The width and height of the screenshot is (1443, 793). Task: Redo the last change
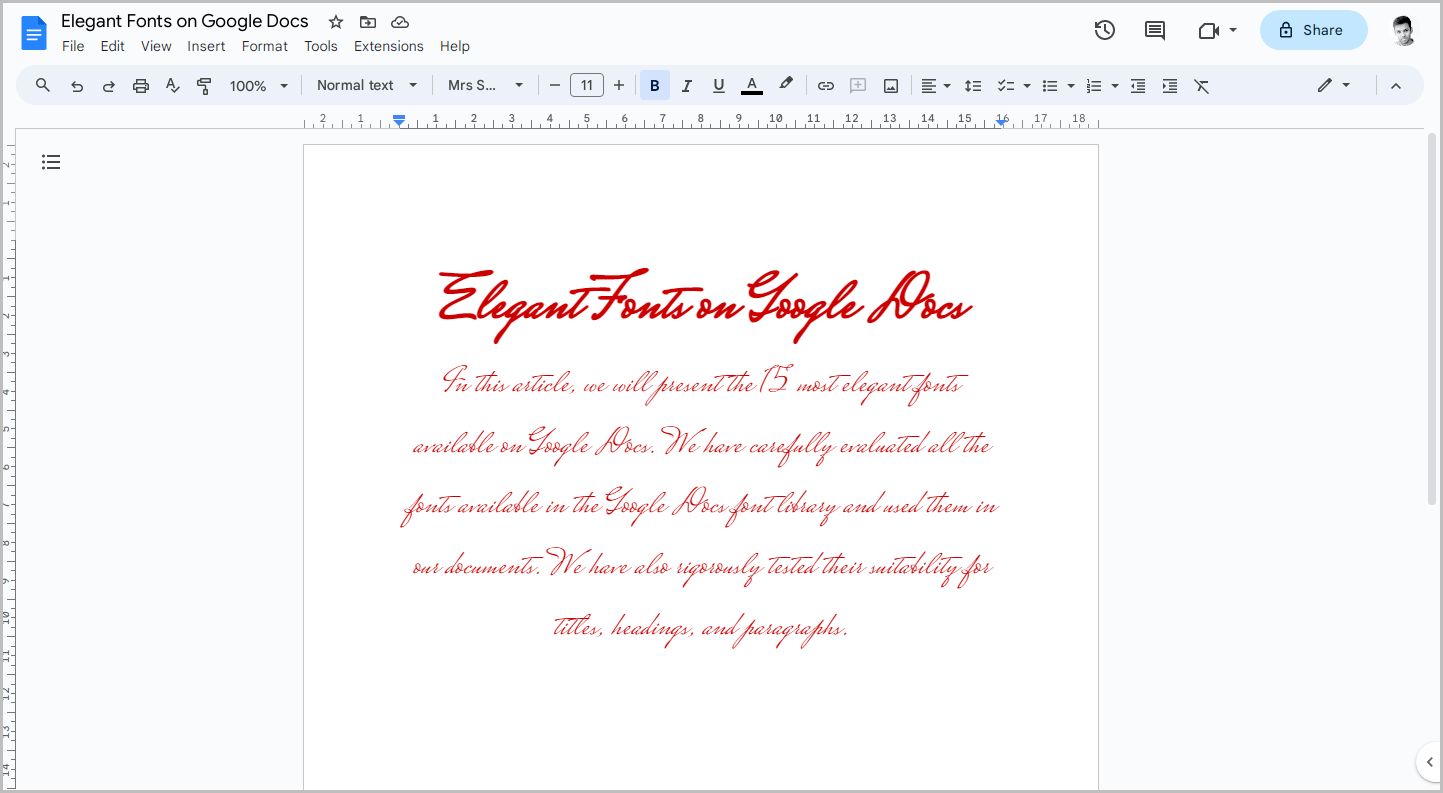pyautogui.click(x=108, y=85)
